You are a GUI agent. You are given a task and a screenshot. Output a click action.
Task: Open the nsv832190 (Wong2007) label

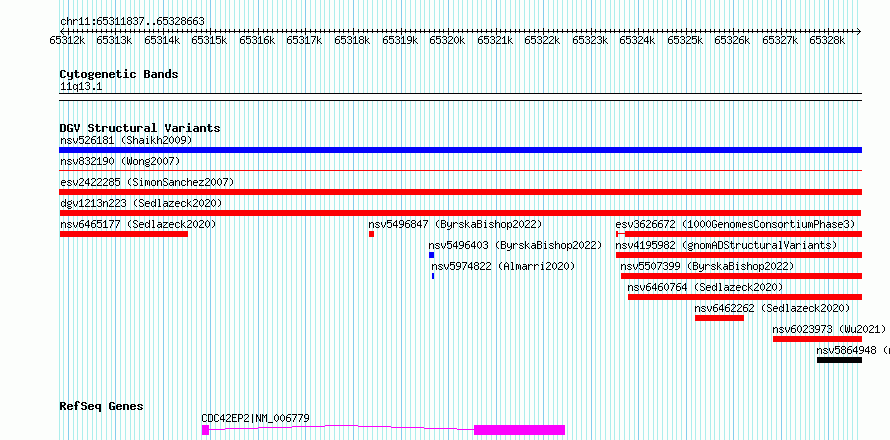coord(120,161)
